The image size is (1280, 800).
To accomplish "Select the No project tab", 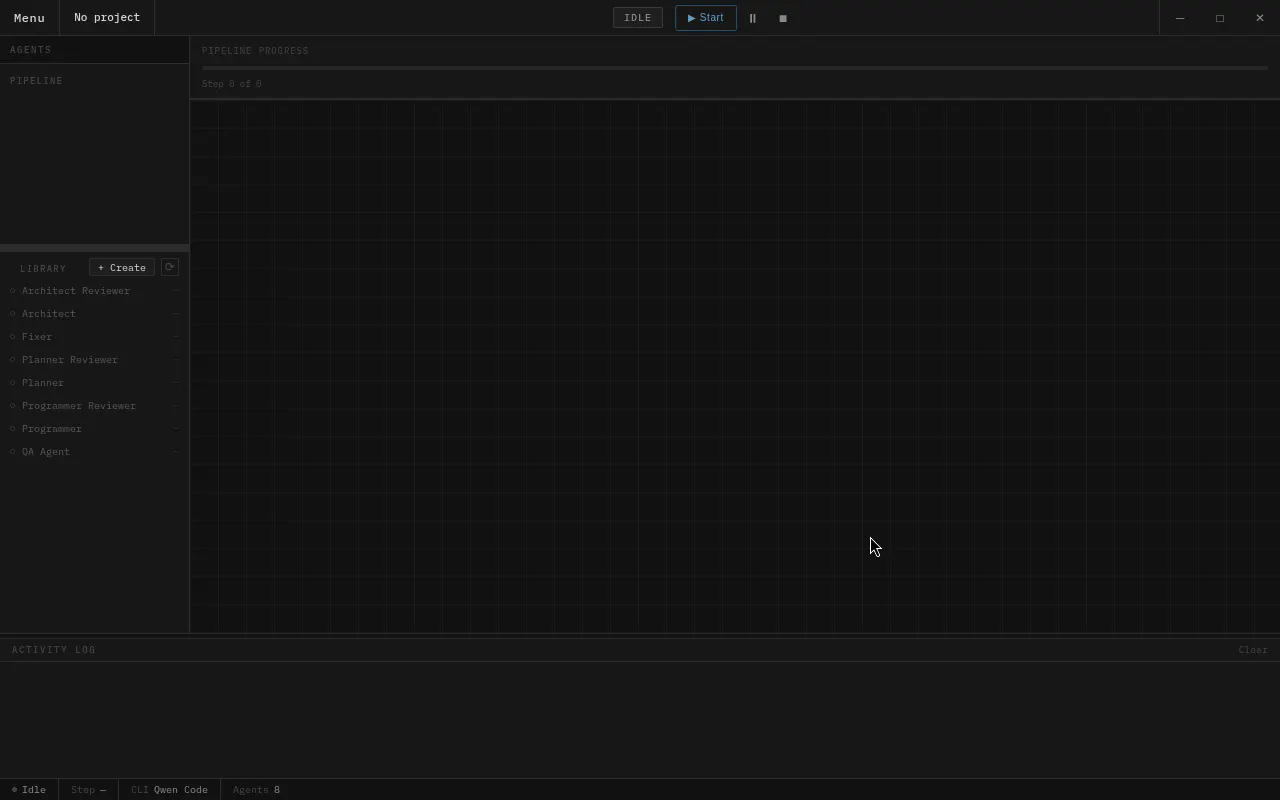I will click(107, 18).
